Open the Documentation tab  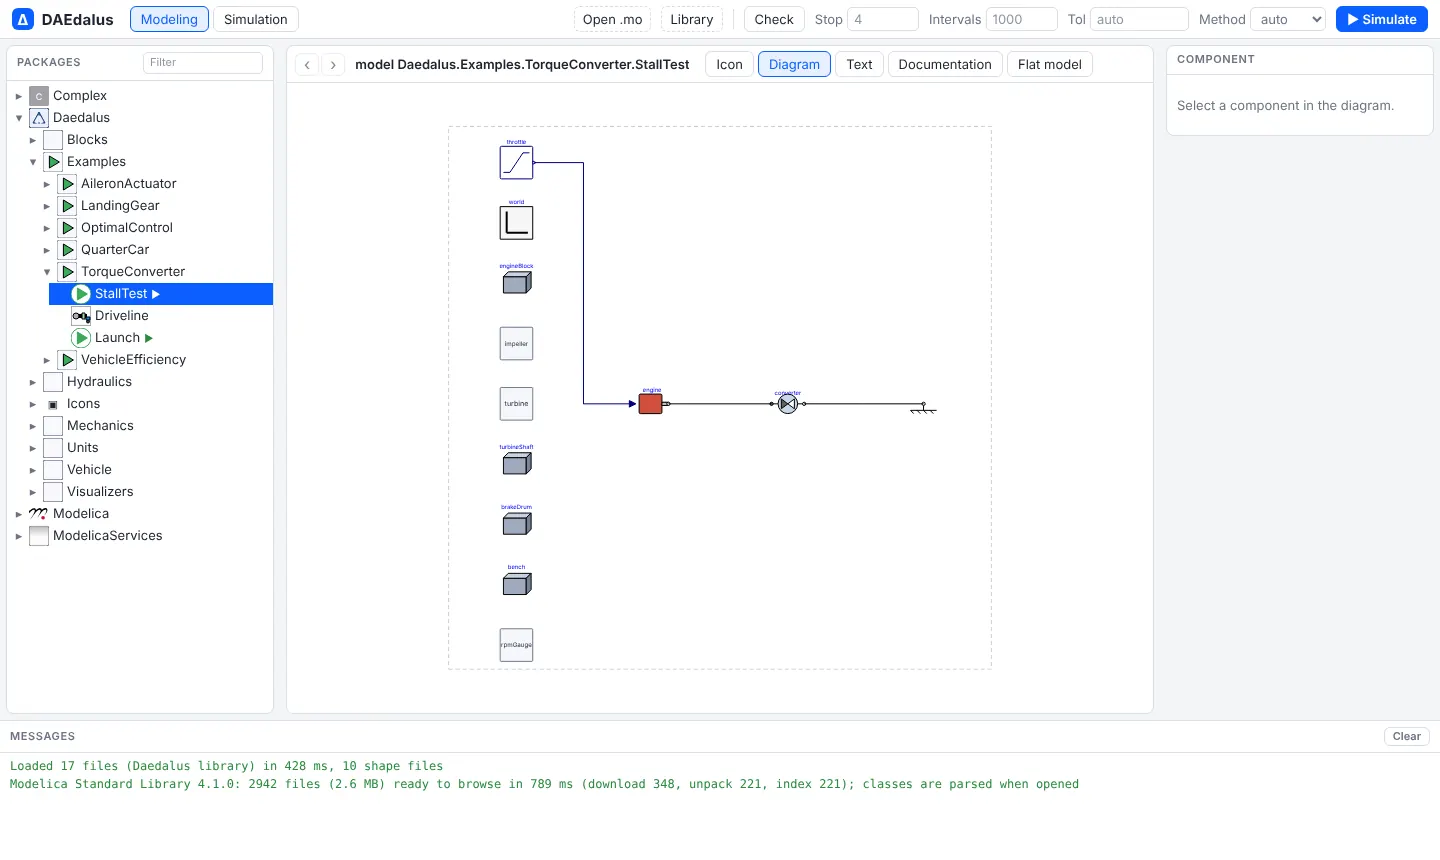point(945,64)
